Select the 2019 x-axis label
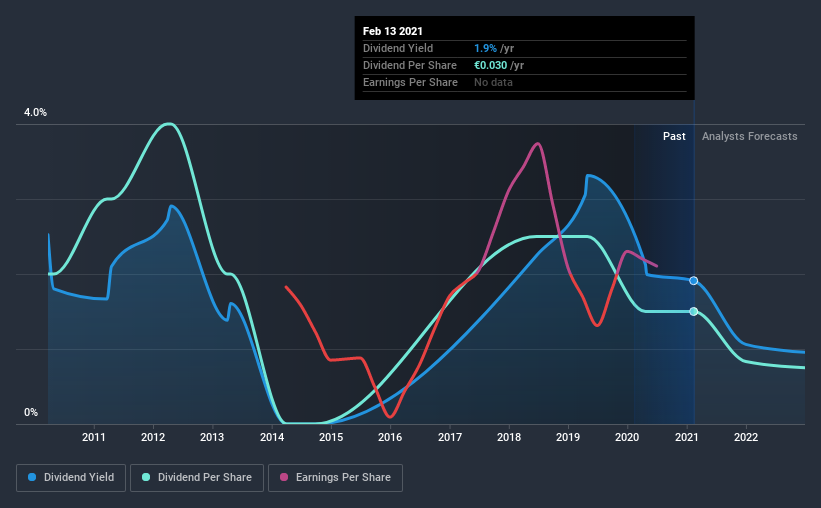Image resolution: width=821 pixels, height=508 pixels. pyautogui.click(x=568, y=437)
